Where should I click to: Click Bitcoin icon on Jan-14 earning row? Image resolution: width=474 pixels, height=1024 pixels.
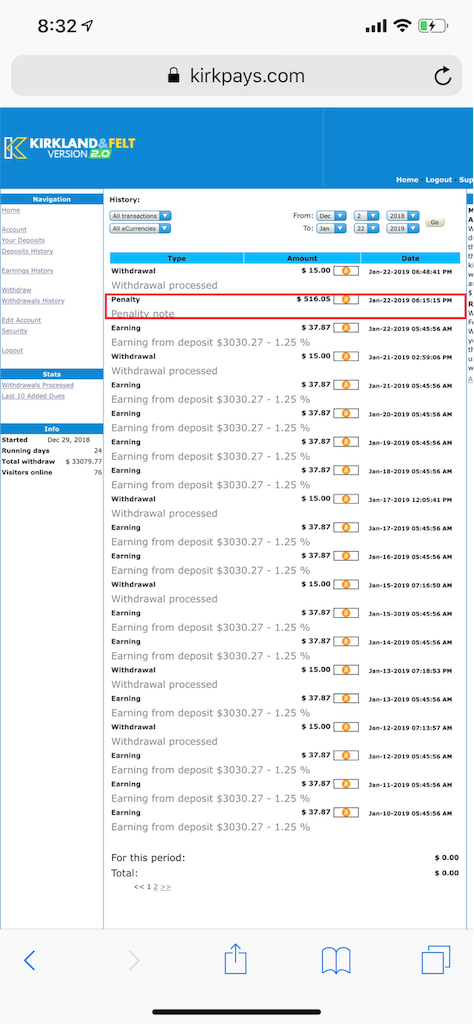[346, 641]
